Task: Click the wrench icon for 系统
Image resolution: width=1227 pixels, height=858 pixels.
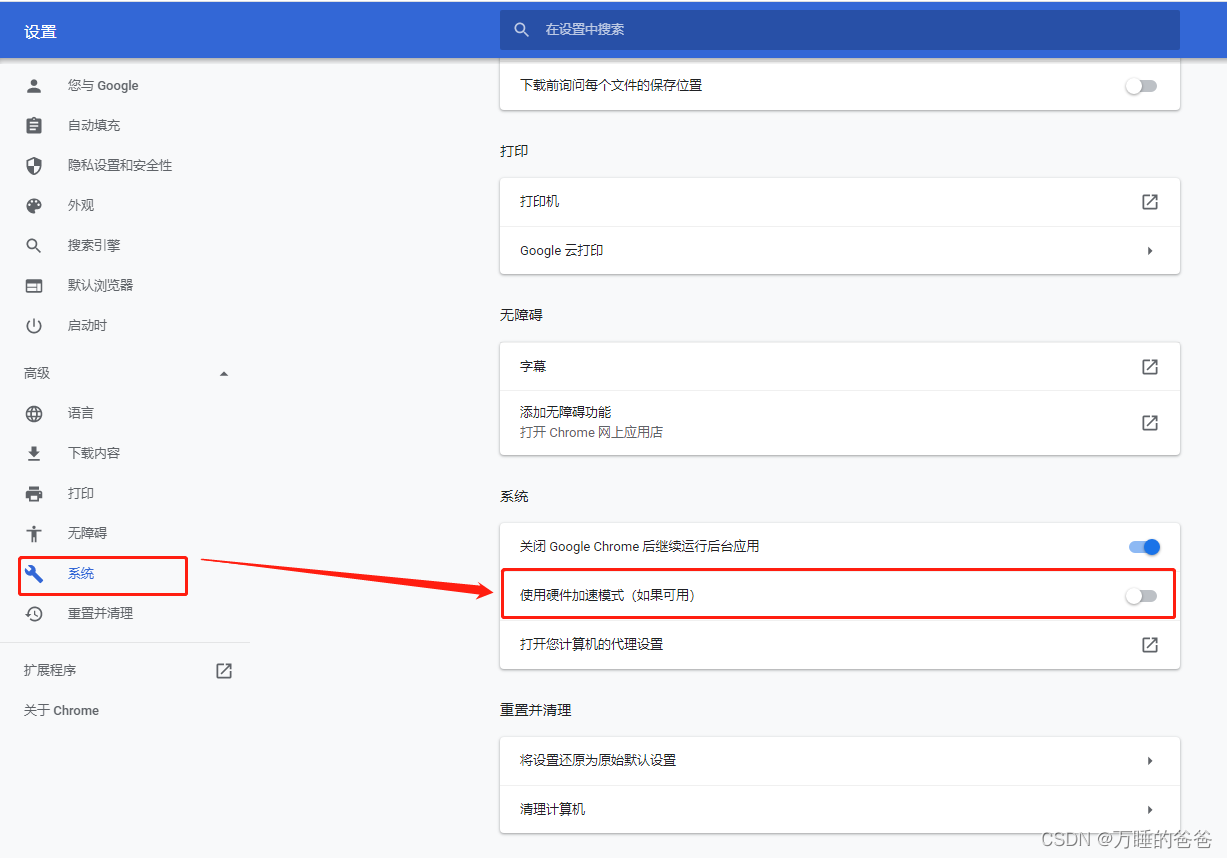Action: [34, 574]
